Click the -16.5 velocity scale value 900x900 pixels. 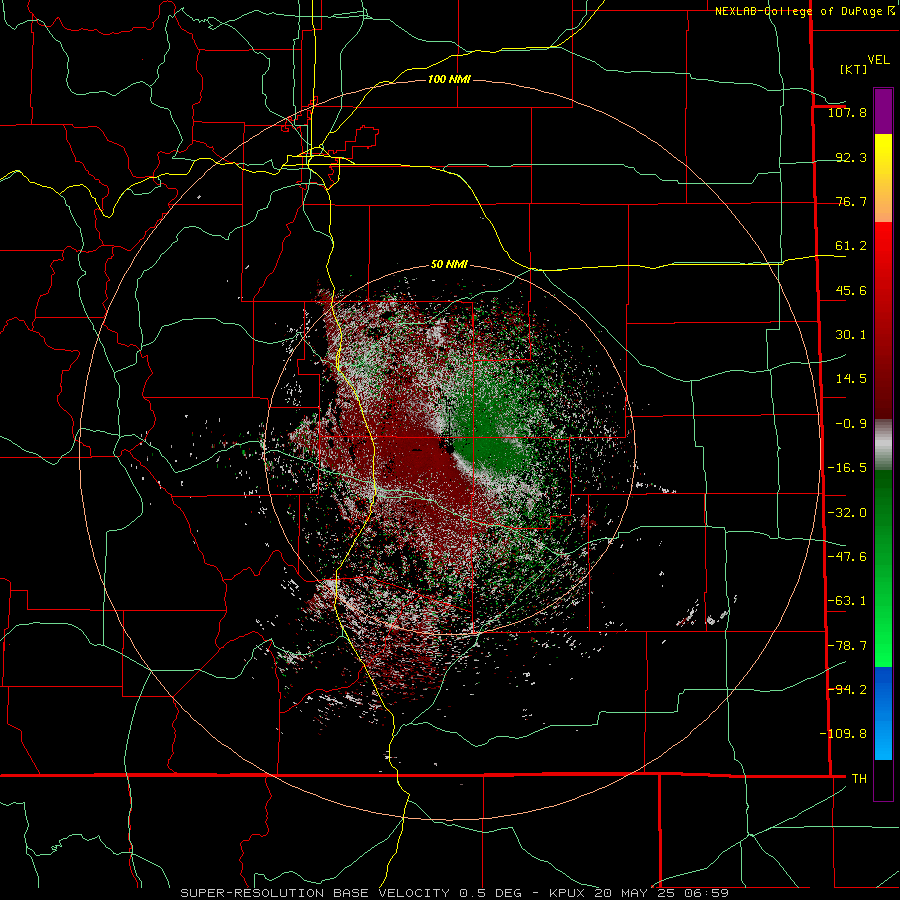click(x=847, y=468)
